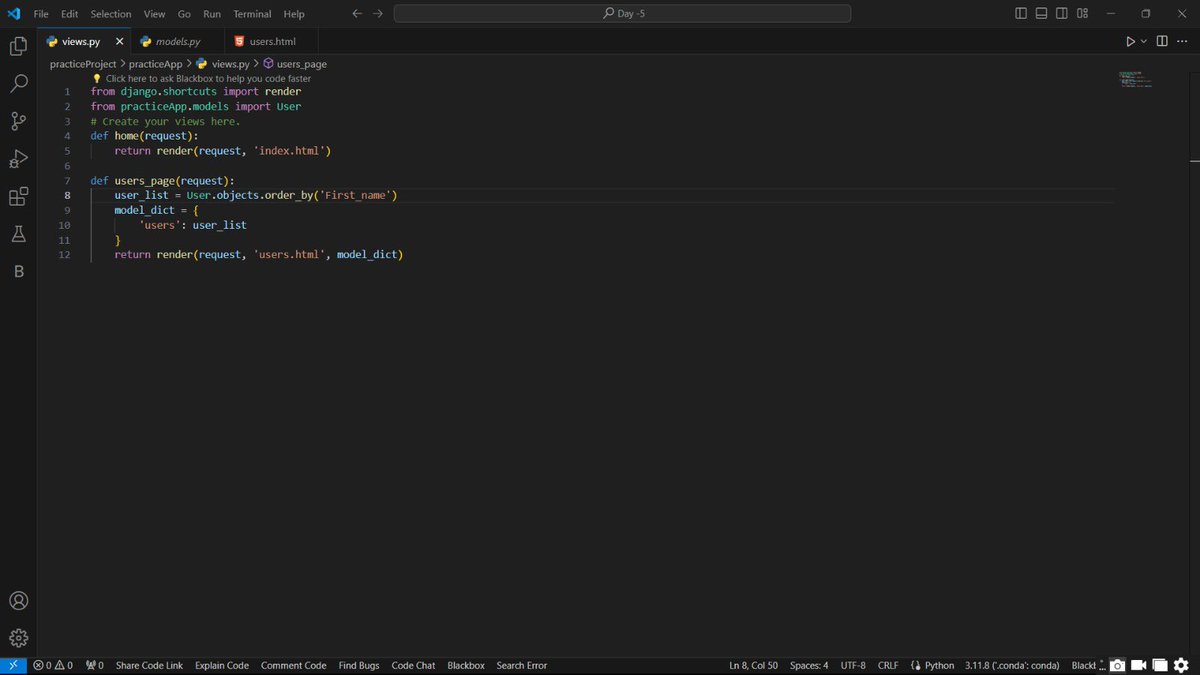Click line number 12 in the gutter
The width and height of the screenshot is (1200, 675).
(x=65, y=255)
